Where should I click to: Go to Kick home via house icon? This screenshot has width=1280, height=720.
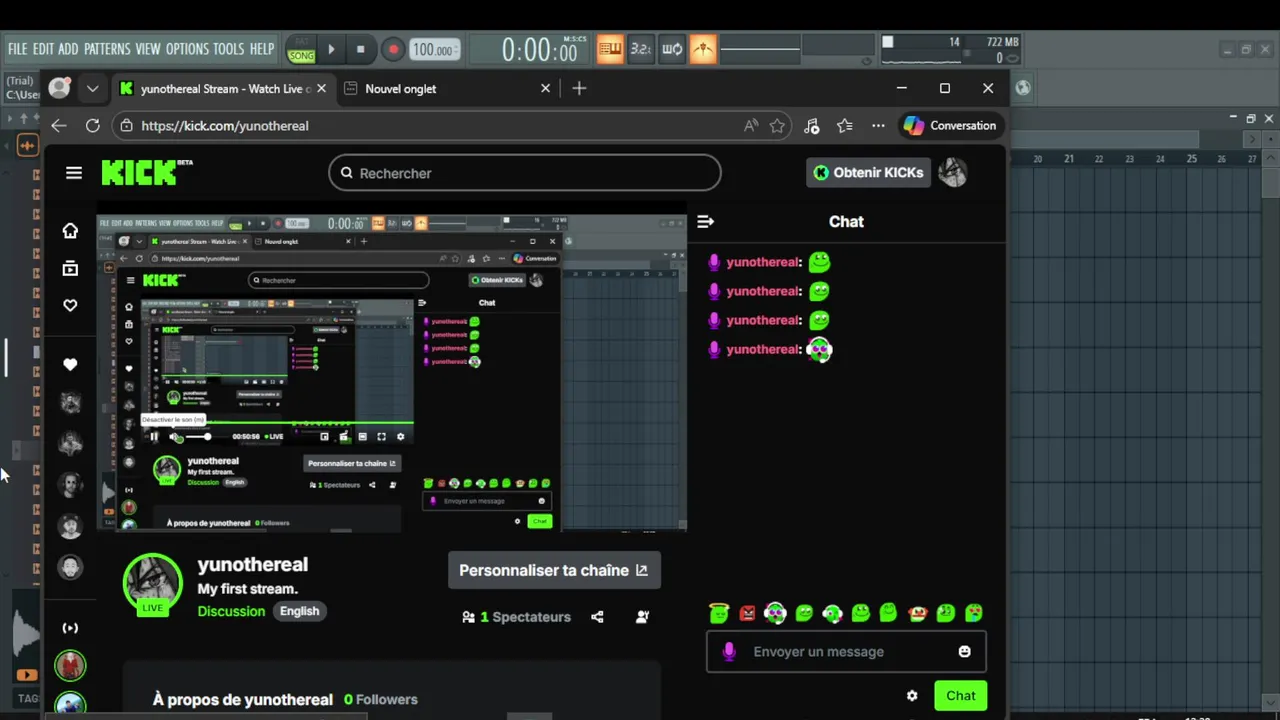point(70,231)
